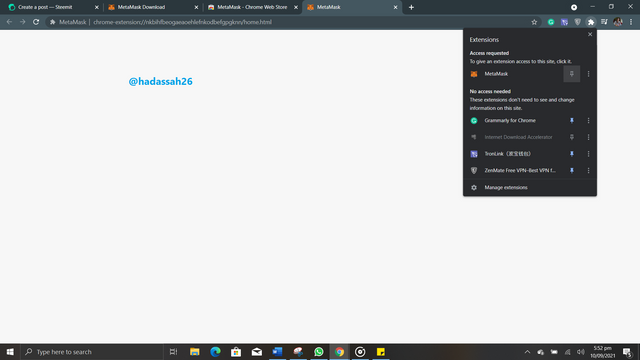Toggle pin for Internet Download Accelerator
Viewport: 640px width, 360px height.
pyautogui.click(x=571, y=137)
